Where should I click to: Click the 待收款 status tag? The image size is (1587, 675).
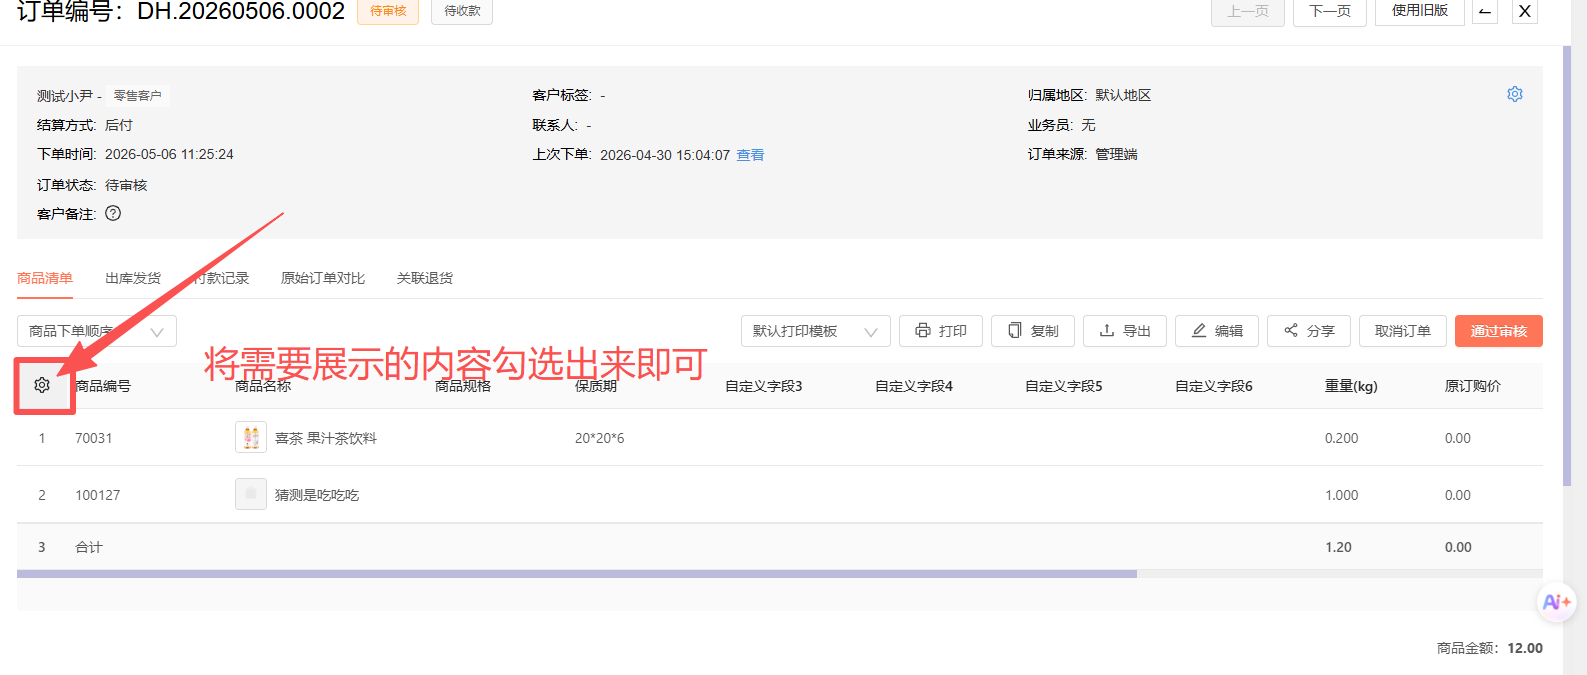462,11
